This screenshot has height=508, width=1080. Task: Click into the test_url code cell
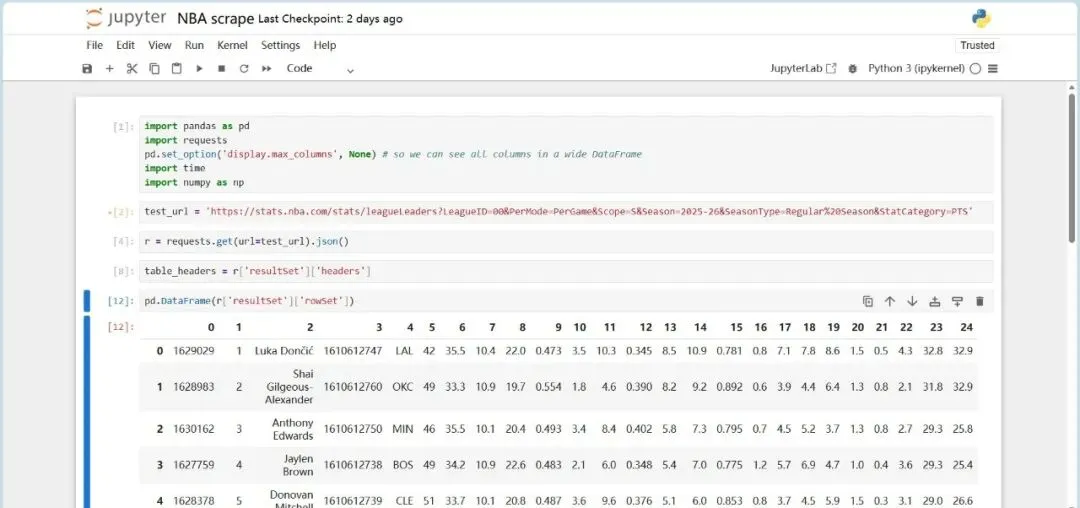click(566, 212)
